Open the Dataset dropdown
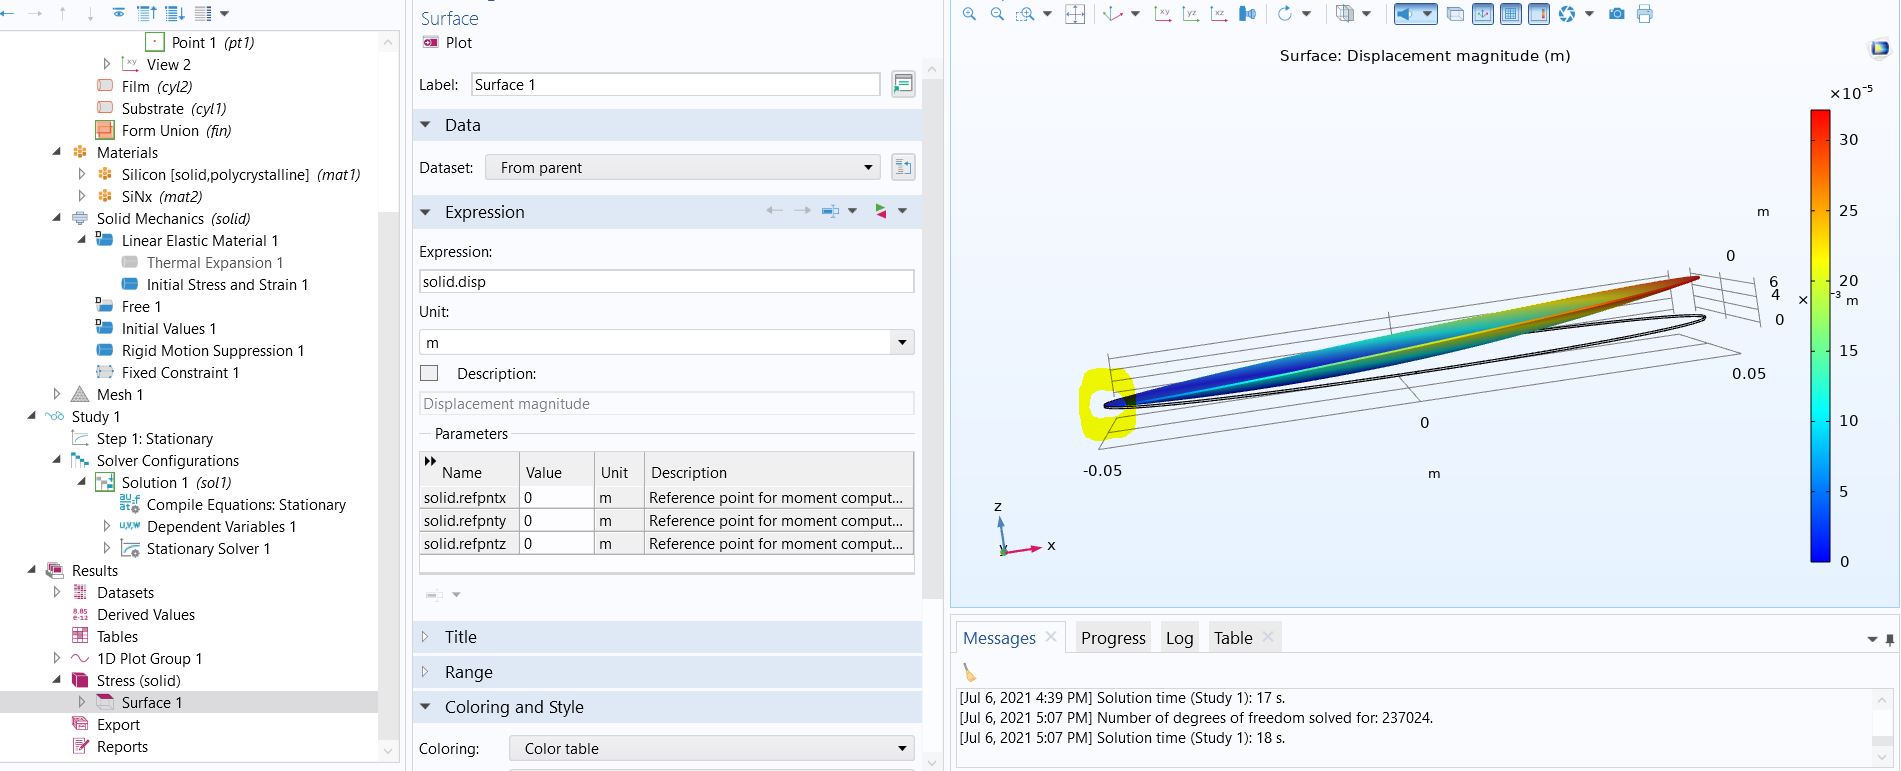 pos(683,168)
